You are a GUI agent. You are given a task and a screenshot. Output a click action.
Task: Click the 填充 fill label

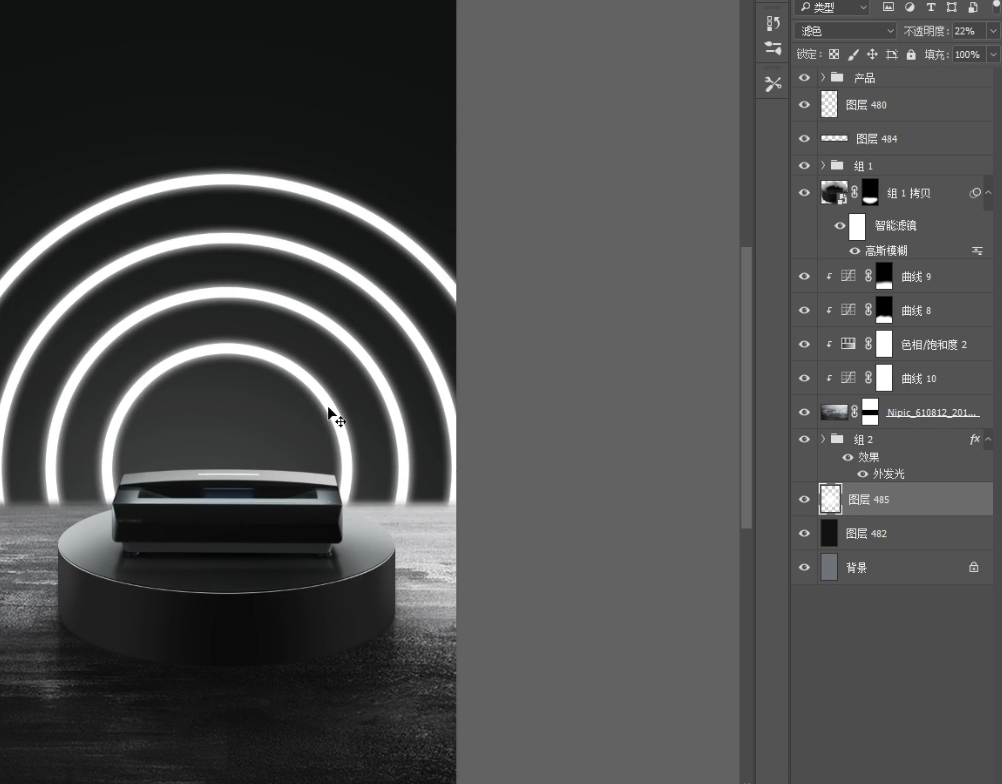click(x=936, y=54)
